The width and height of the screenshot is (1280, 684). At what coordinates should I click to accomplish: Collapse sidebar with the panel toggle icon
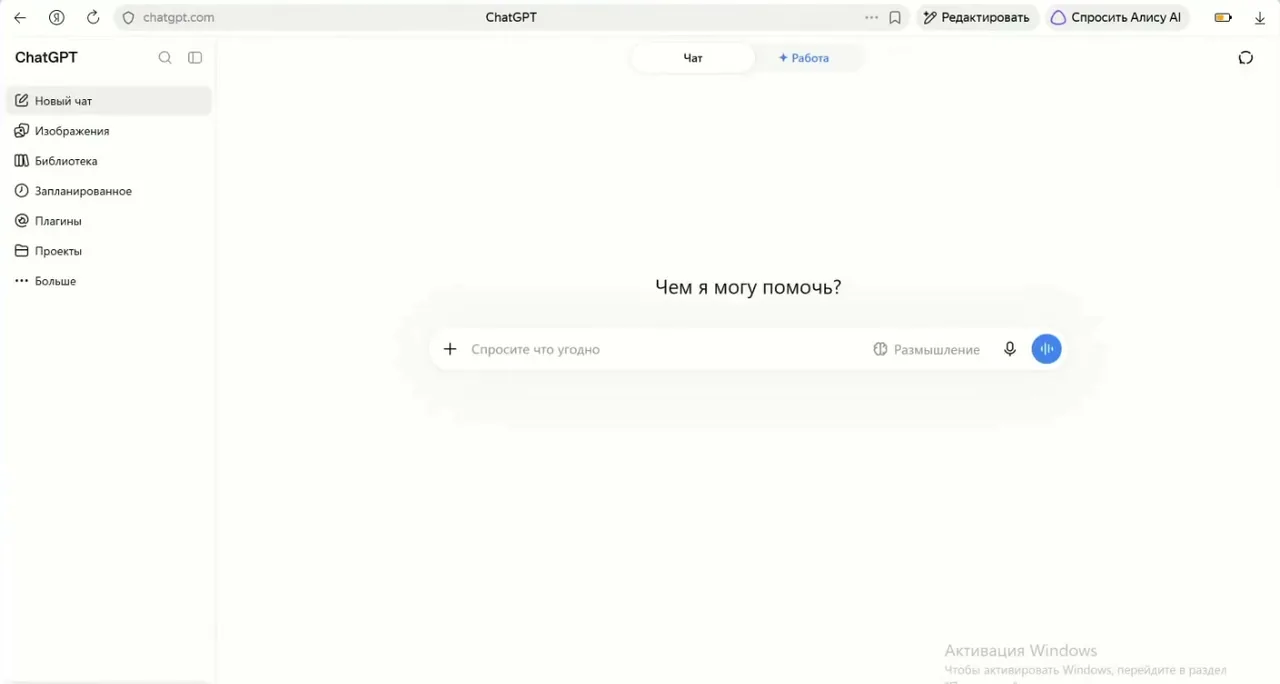pyautogui.click(x=195, y=58)
